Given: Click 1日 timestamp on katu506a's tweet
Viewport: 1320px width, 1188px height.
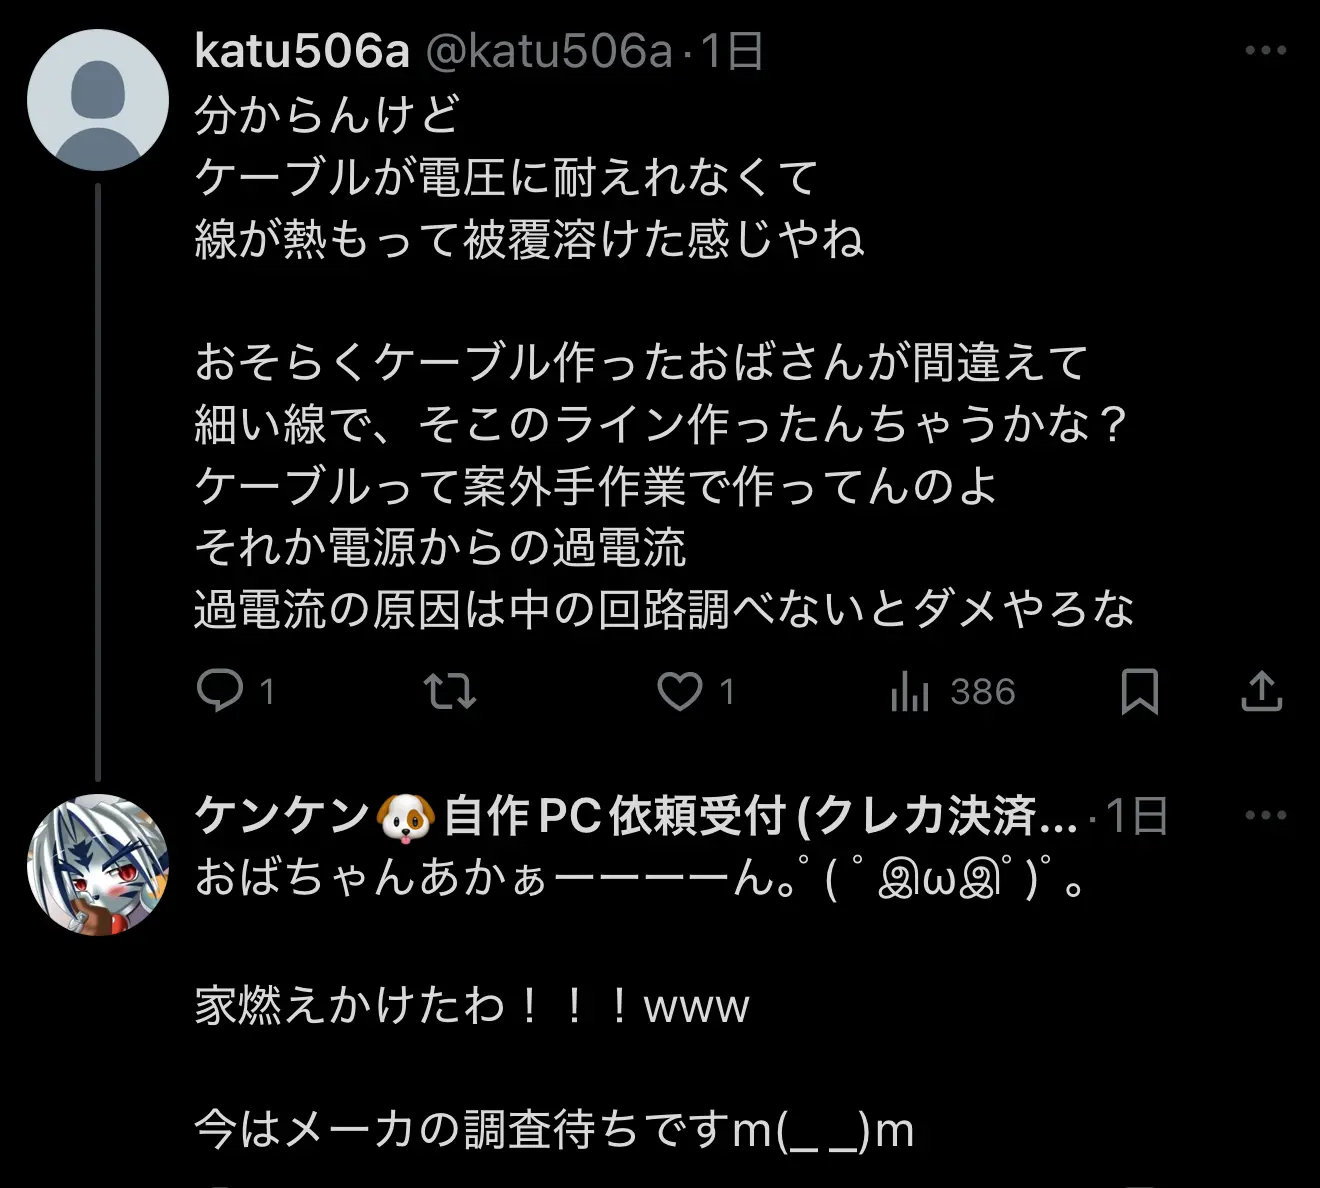Looking at the screenshot, I should coord(732,51).
